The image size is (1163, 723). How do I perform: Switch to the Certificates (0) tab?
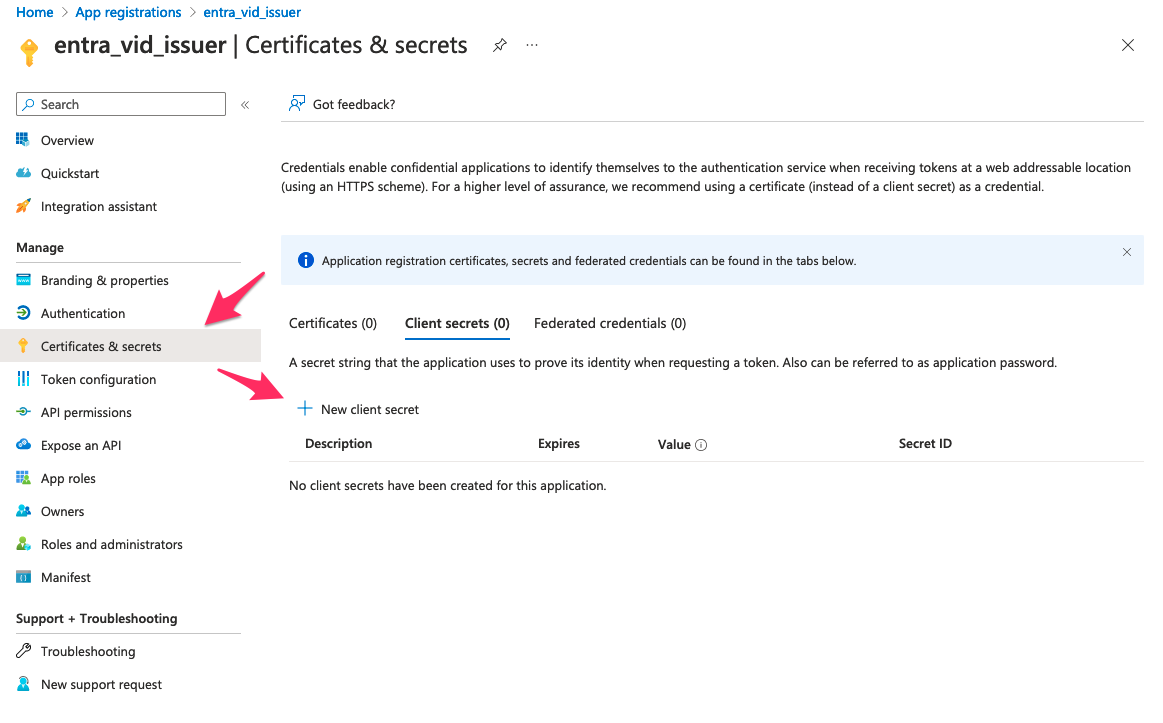point(333,323)
